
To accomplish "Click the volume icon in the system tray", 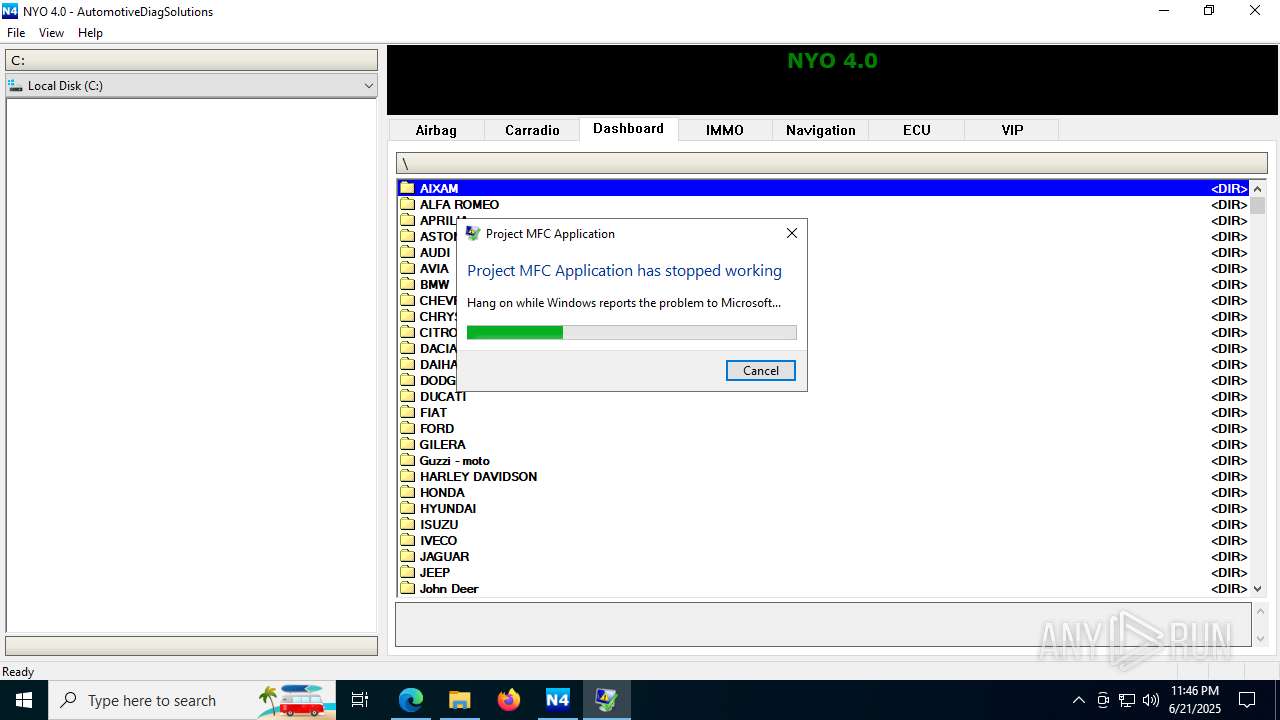I will coord(1151,700).
